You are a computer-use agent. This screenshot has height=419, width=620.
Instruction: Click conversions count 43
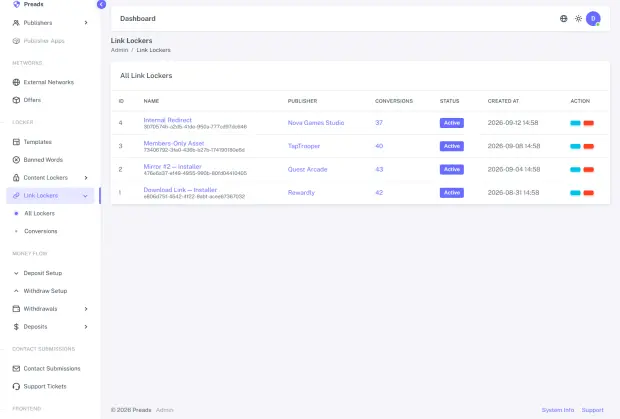point(379,170)
